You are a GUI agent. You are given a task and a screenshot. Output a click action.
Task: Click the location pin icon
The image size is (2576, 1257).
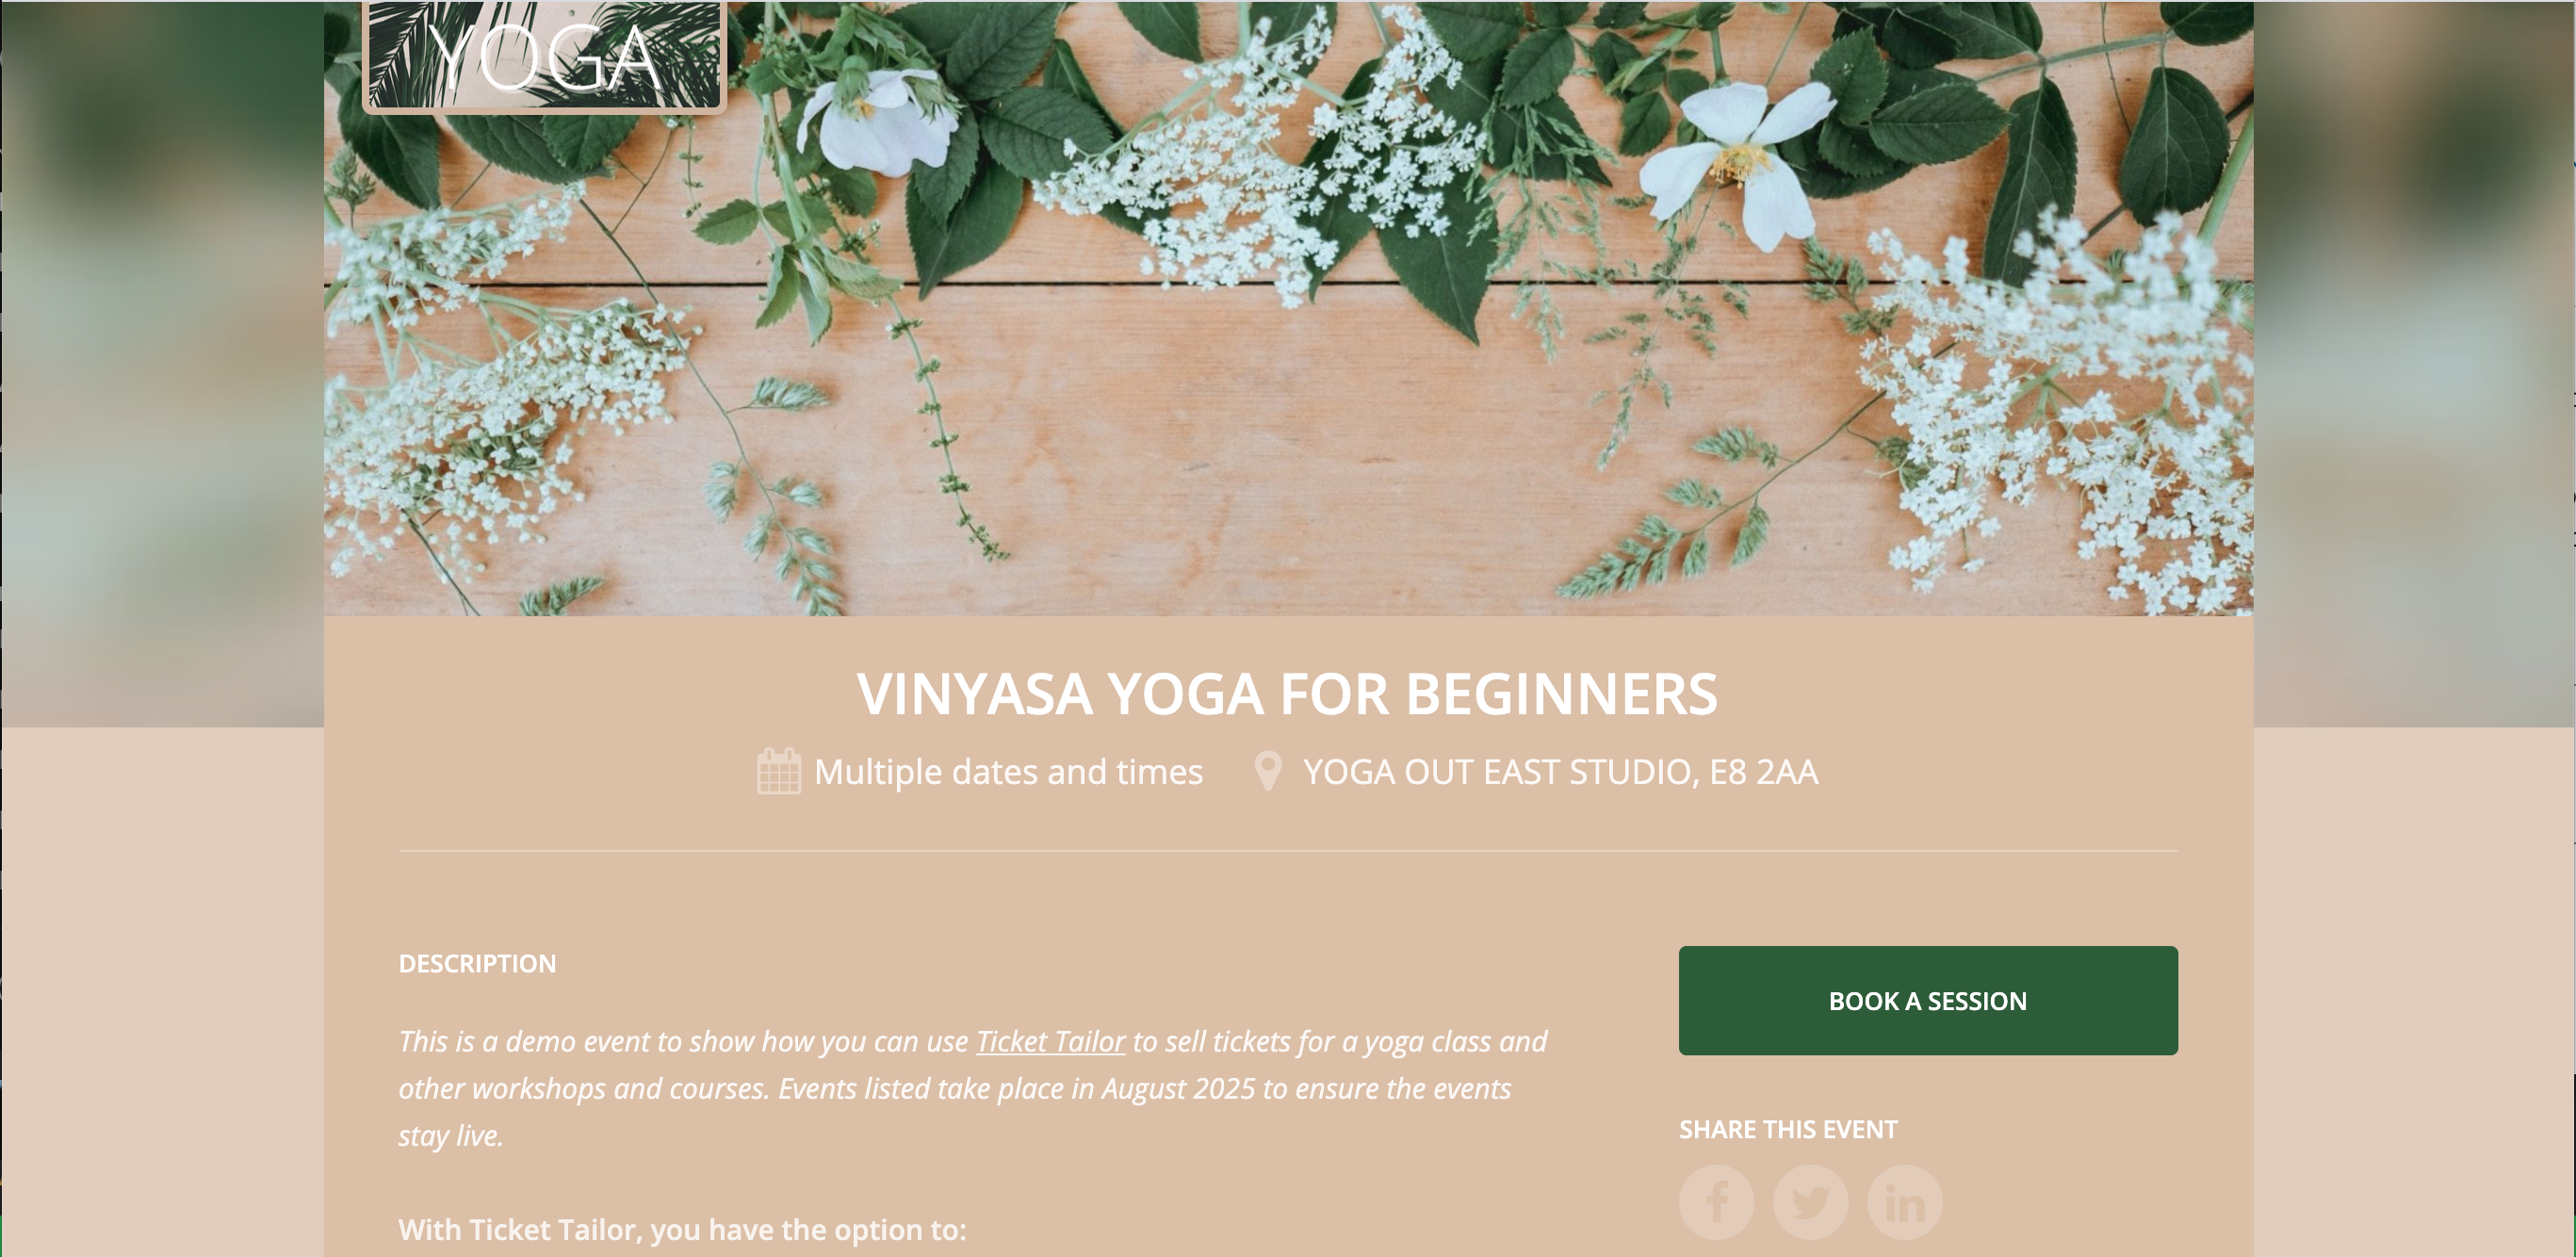1268,771
